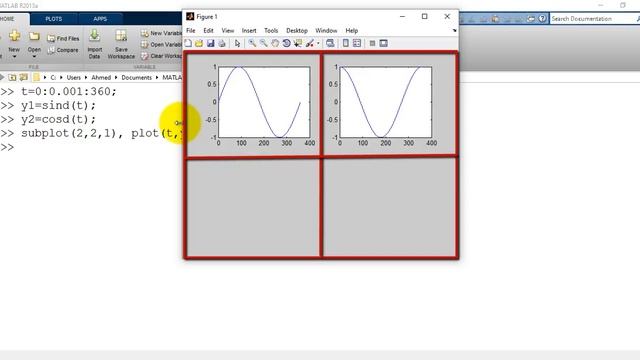Expand the New dropdown arrow
This screenshot has height=360, width=640.
(x=14, y=57)
